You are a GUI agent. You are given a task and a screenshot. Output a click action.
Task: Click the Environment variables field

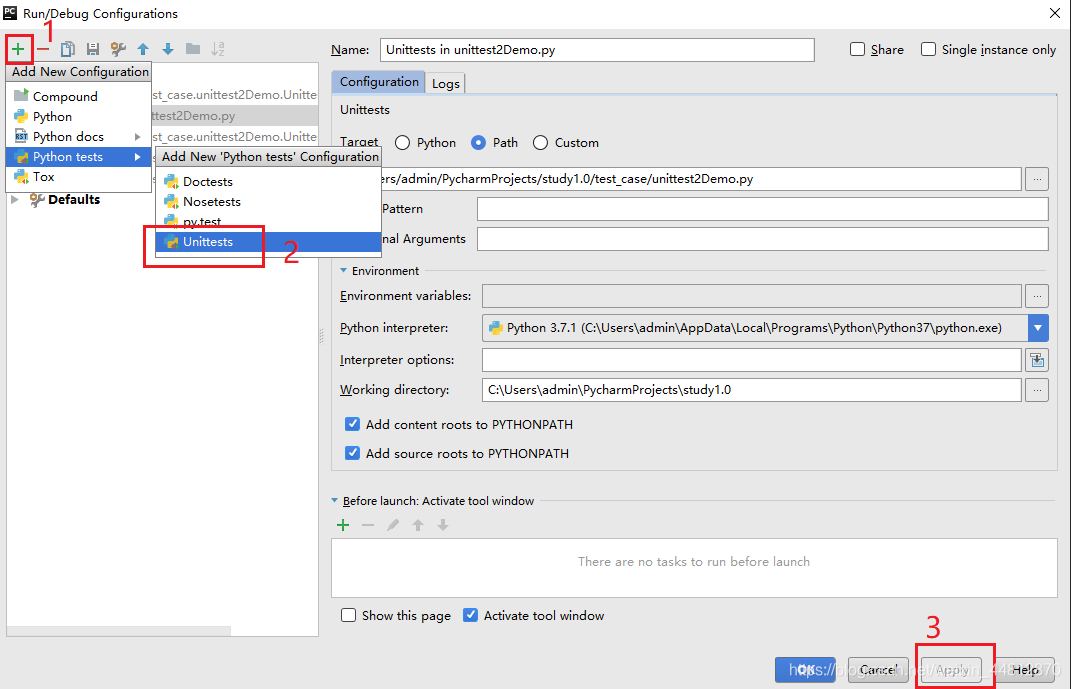[x=751, y=296]
